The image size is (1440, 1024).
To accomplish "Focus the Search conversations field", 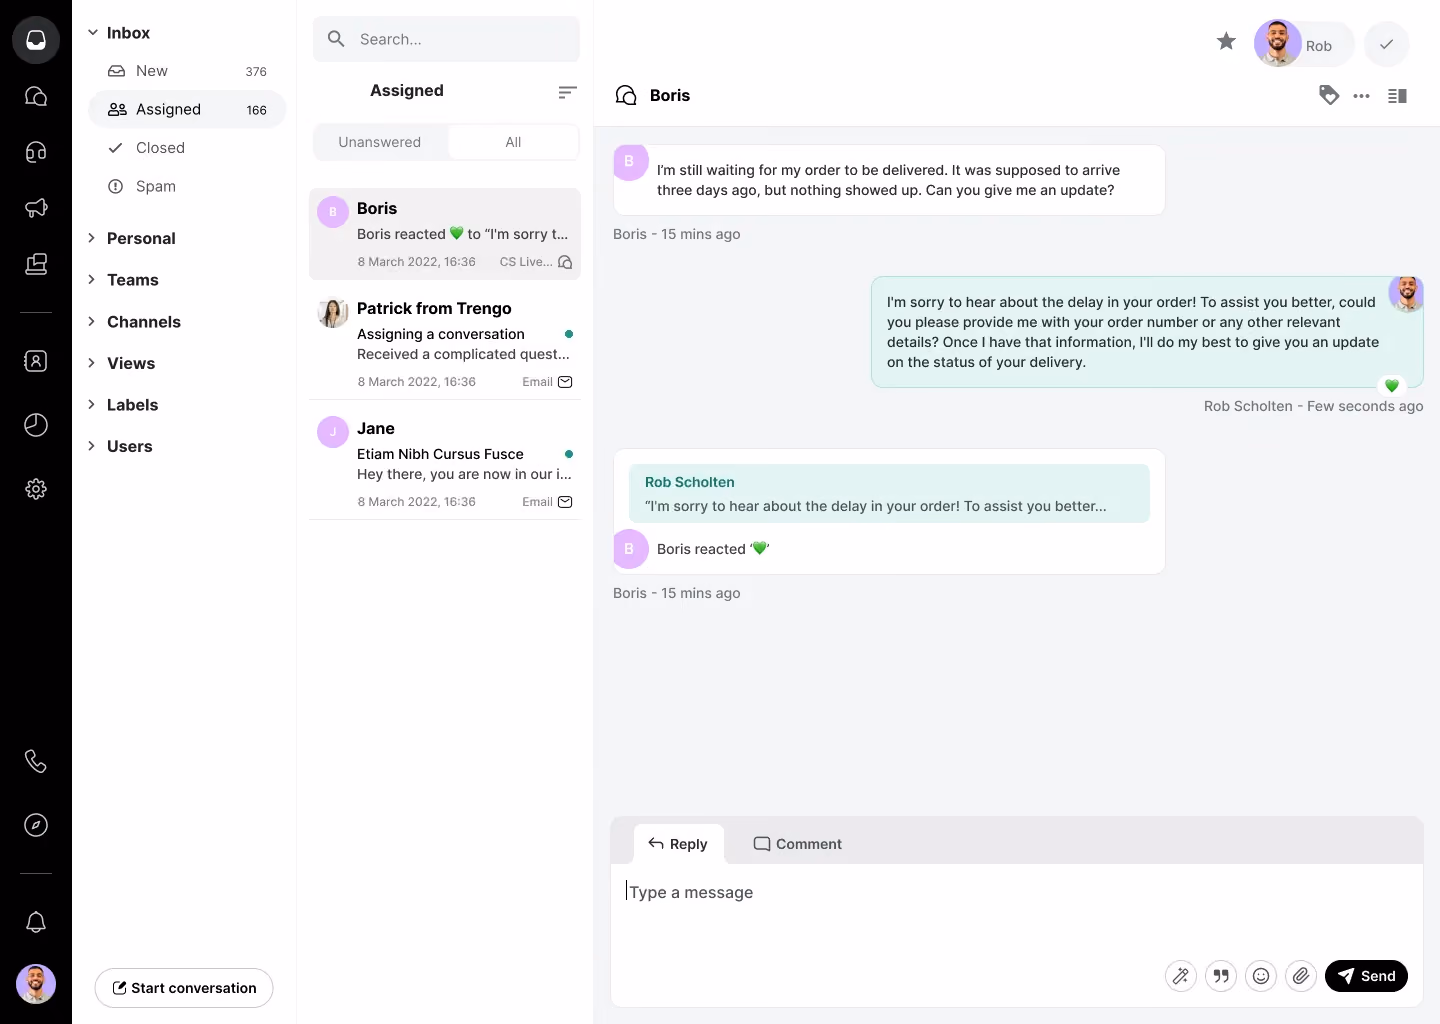I will 446,39.
